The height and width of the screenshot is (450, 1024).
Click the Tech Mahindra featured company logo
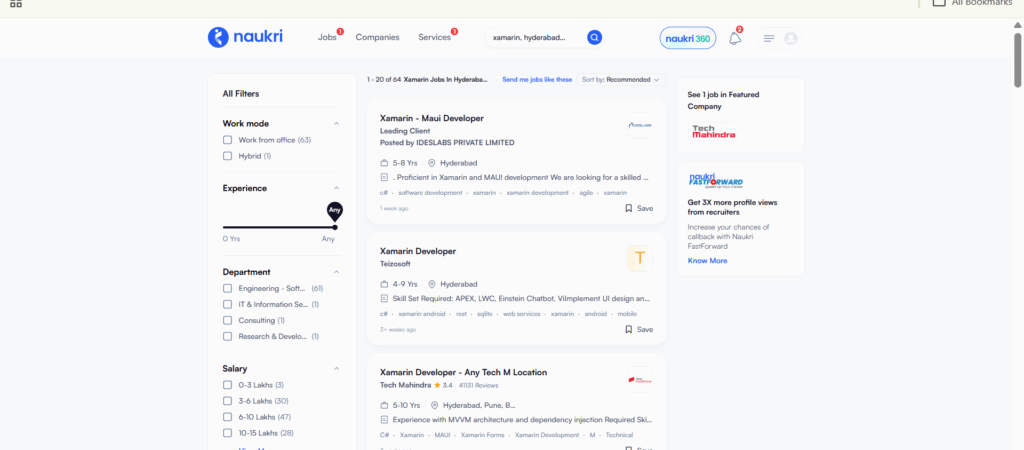click(713, 131)
